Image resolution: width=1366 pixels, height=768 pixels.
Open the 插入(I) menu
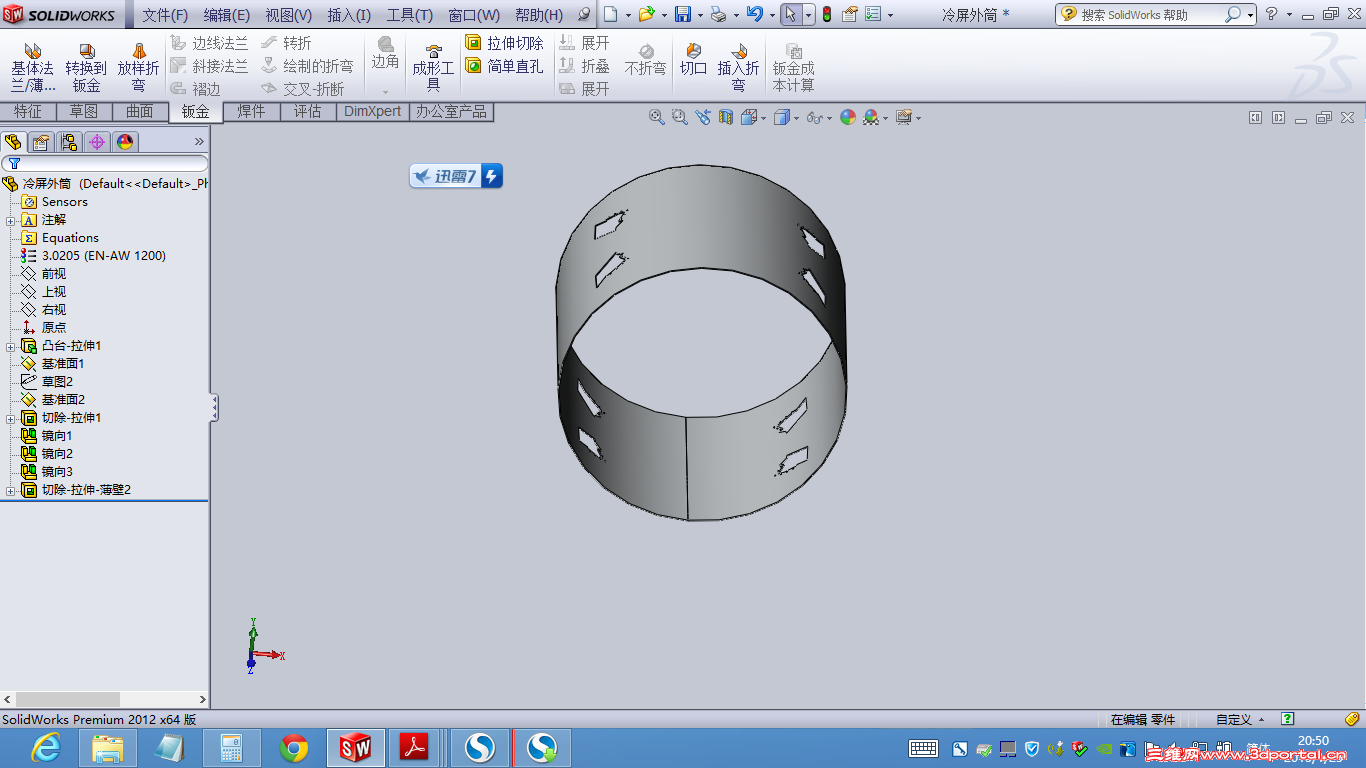point(348,15)
